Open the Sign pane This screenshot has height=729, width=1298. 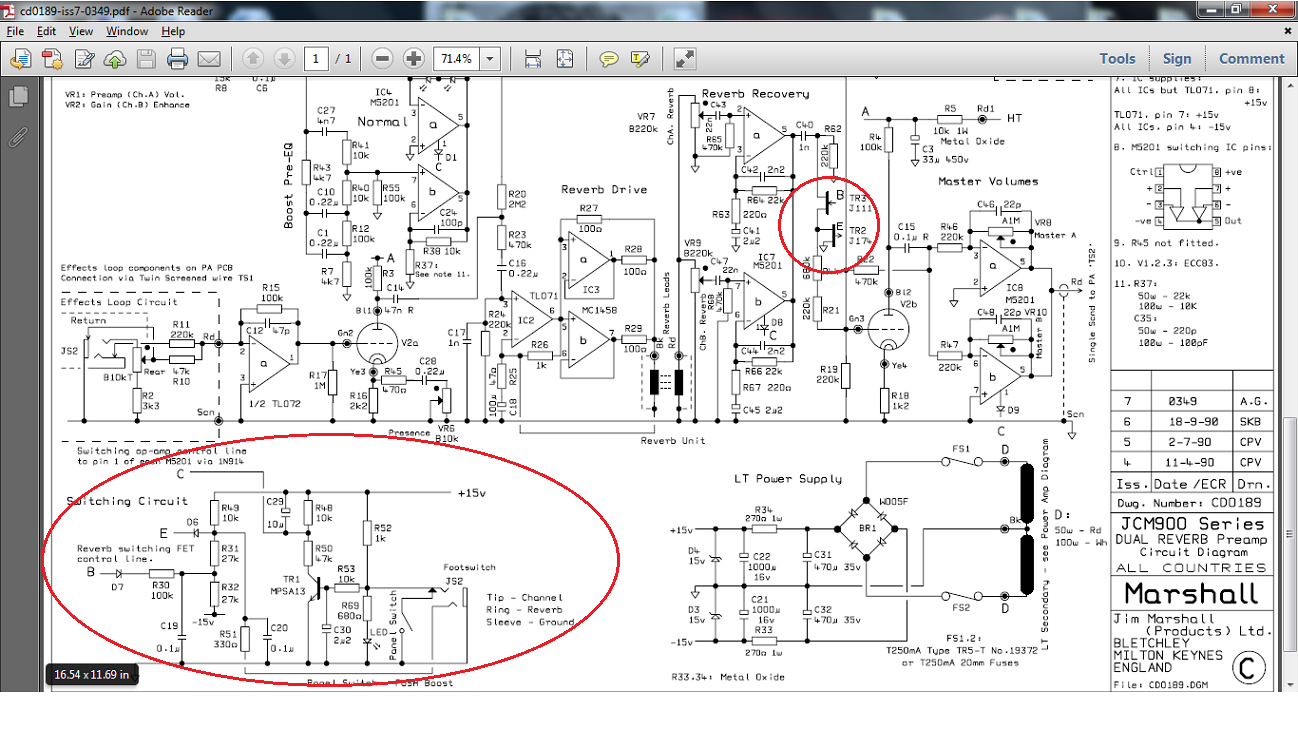pyautogui.click(x=1177, y=59)
